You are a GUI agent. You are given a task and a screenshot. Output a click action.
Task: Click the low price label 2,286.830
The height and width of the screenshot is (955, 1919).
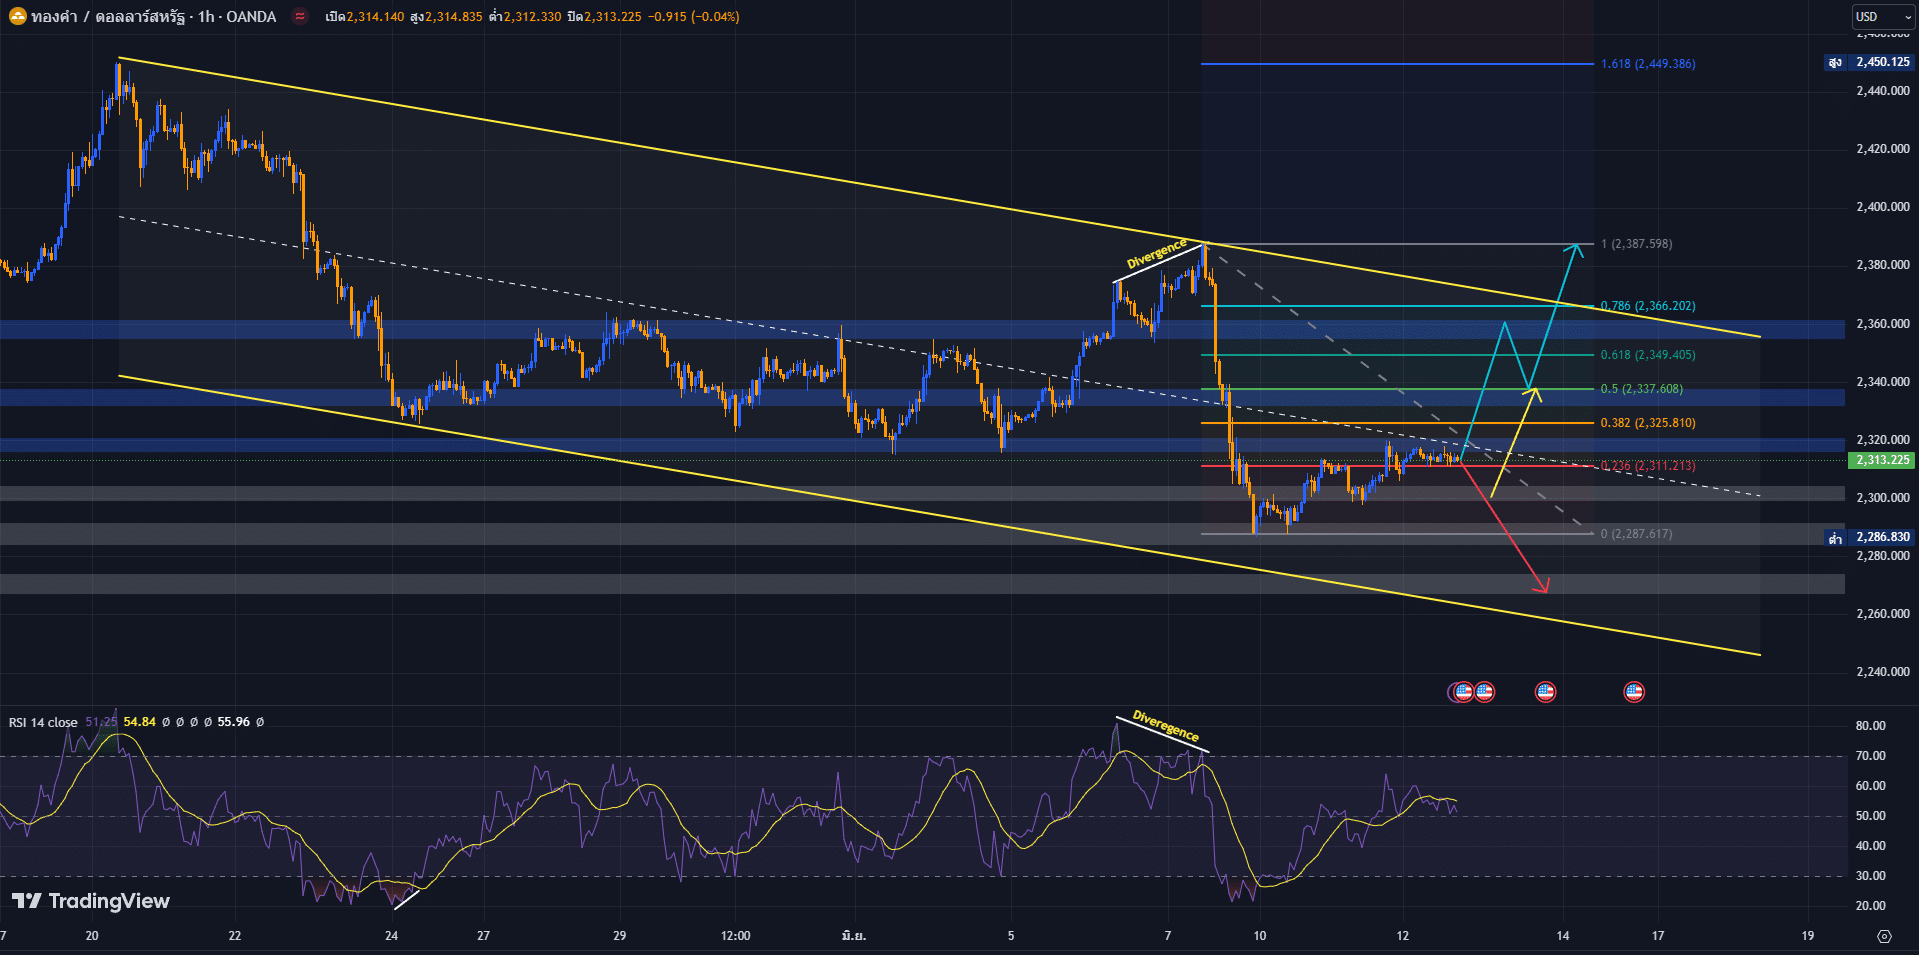point(1882,537)
